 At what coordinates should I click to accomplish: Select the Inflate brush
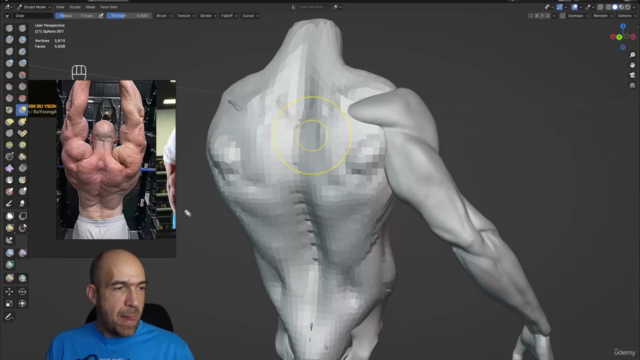click(x=9, y=63)
